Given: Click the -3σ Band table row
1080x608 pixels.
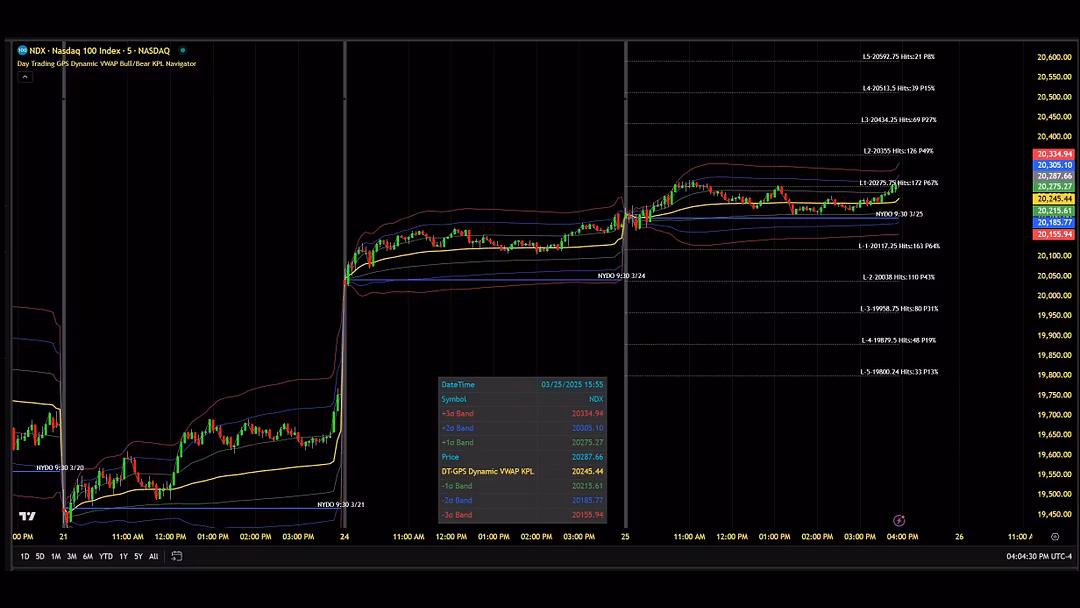Looking at the screenshot, I should (522, 515).
